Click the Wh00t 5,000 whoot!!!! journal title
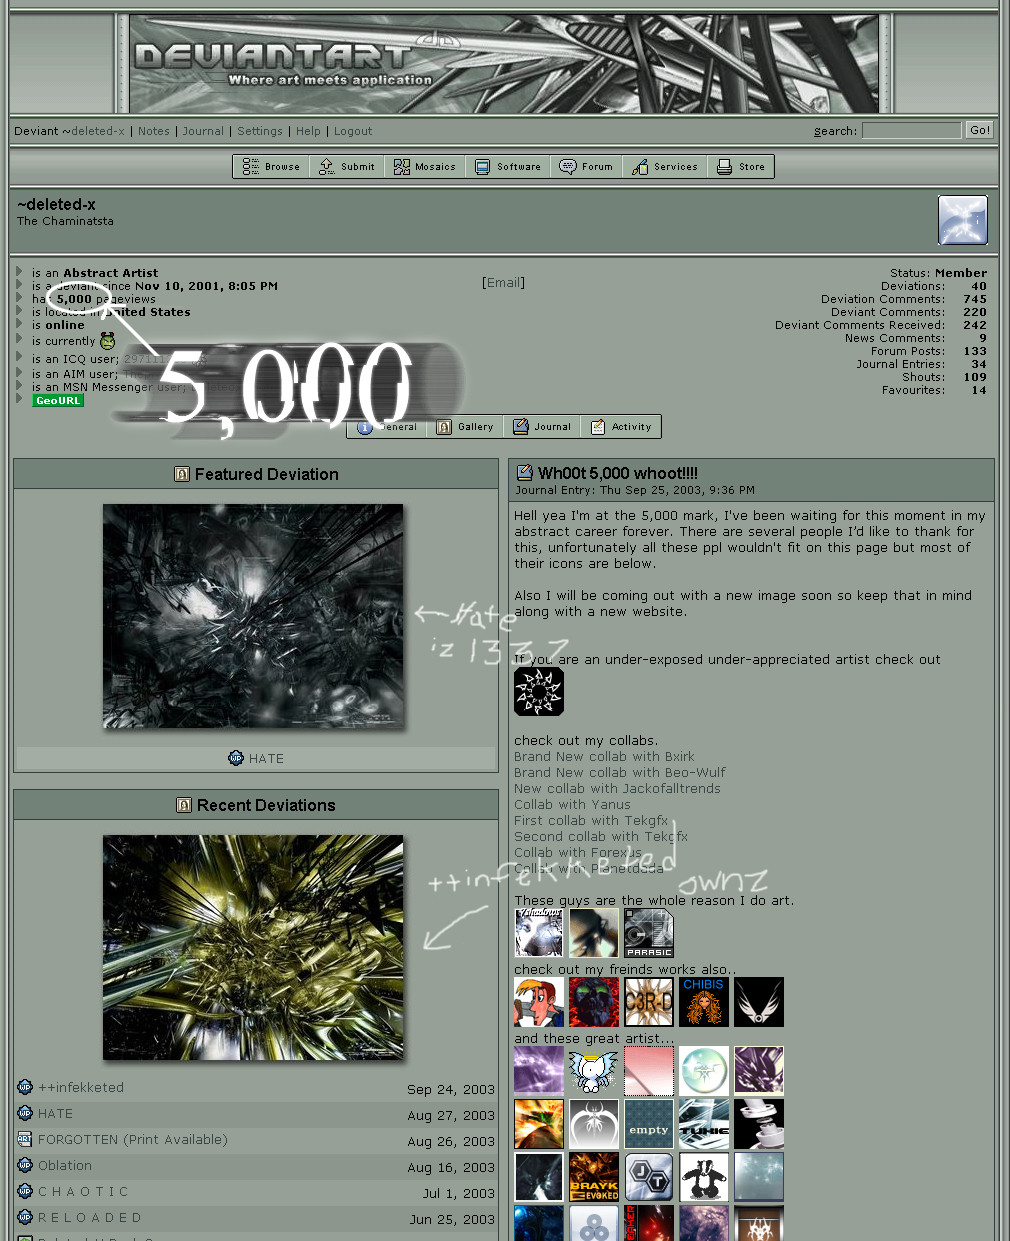This screenshot has height=1241, width=1010. point(618,473)
